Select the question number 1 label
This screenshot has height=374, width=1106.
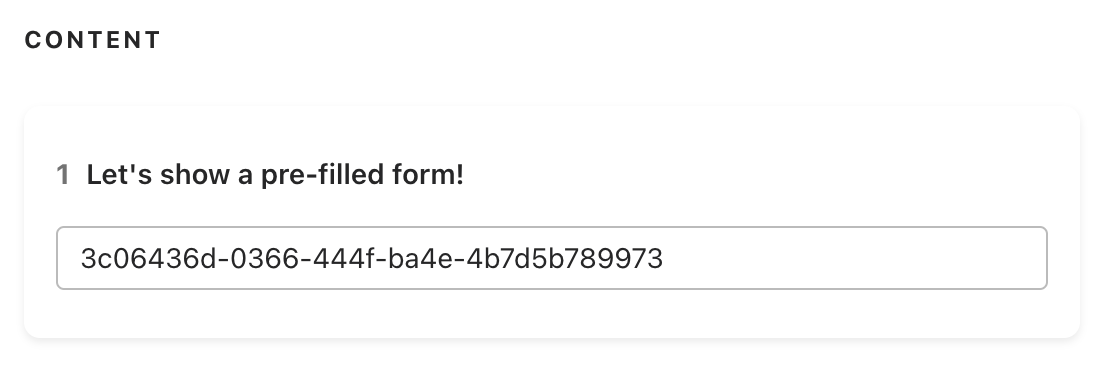63,174
